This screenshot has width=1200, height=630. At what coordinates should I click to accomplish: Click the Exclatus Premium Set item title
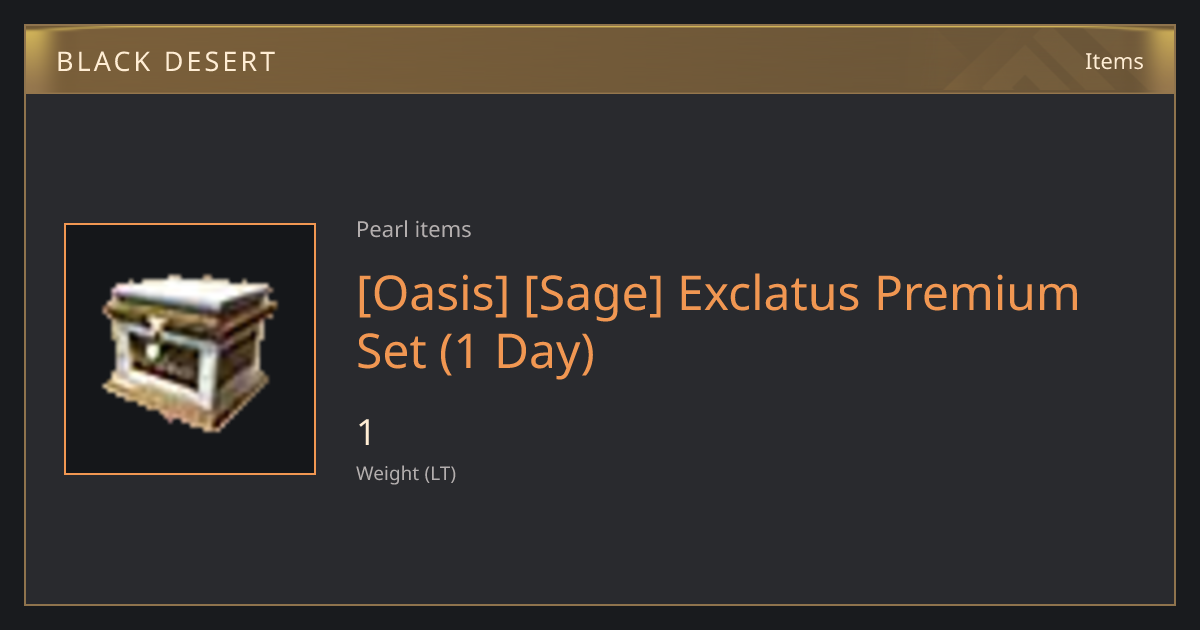click(x=718, y=323)
